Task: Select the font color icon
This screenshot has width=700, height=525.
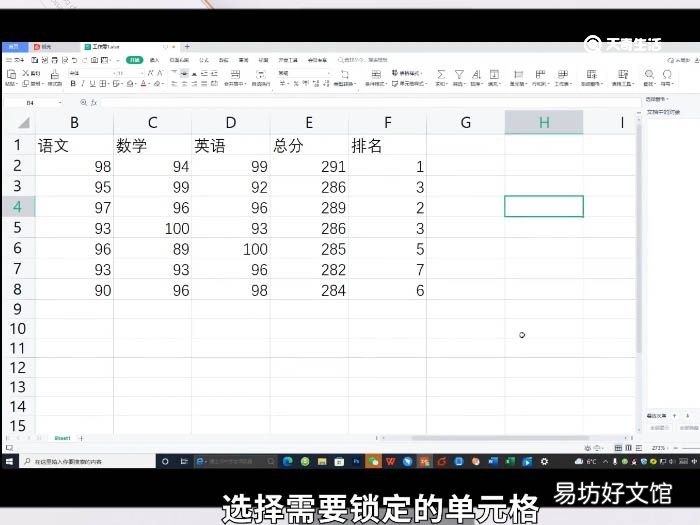Action: (x=144, y=83)
